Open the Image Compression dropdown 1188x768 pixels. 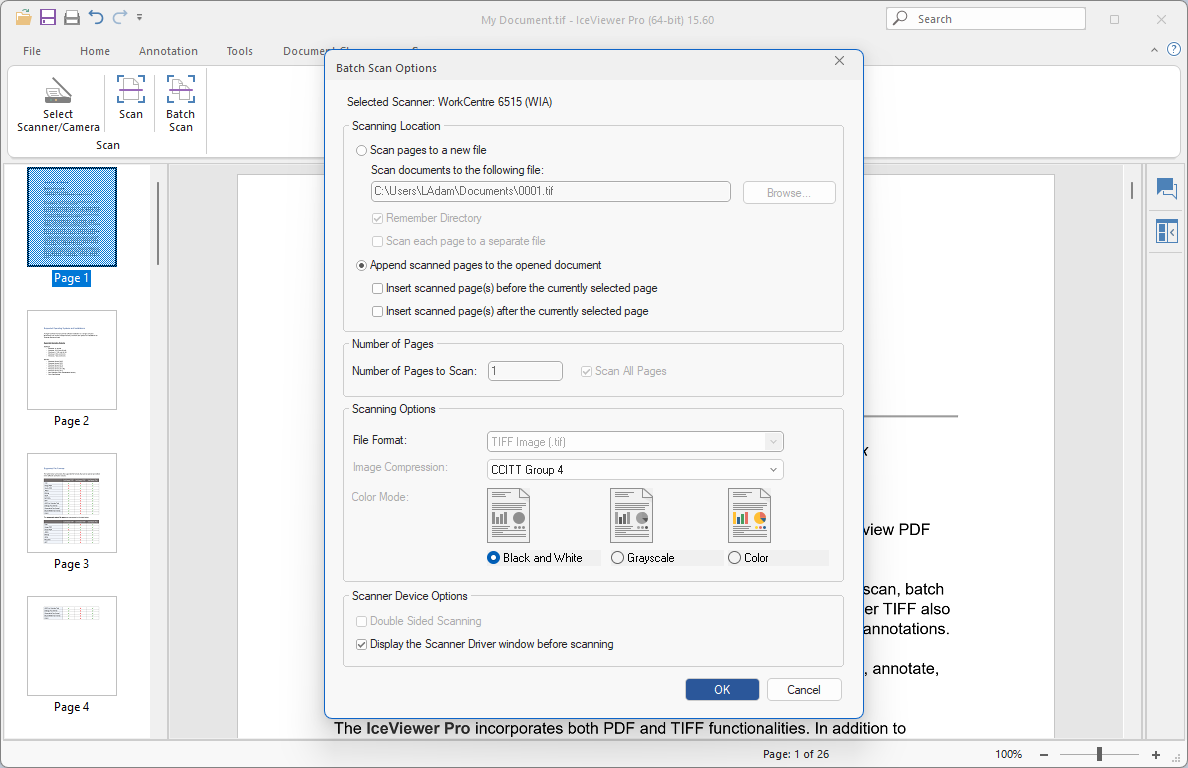point(635,470)
